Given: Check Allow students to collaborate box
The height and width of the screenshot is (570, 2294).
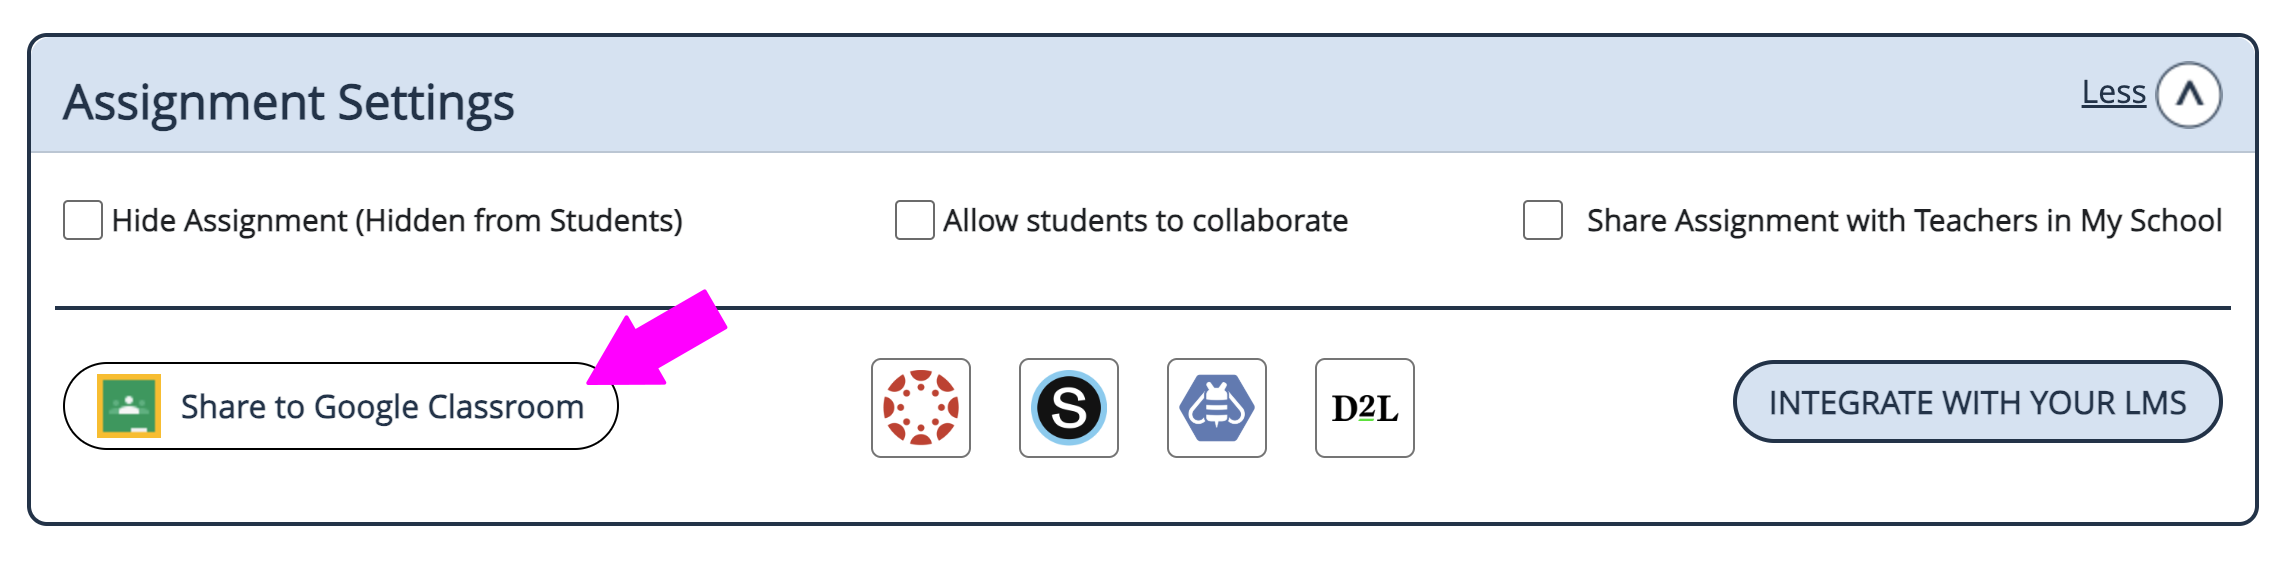Looking at the screenshot, I should pos(914,220).
